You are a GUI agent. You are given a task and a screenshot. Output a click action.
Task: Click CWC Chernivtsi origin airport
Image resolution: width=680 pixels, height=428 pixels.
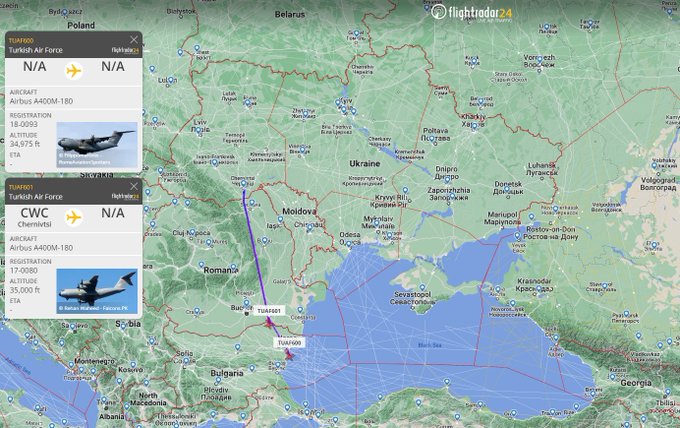click(x=35, y=217)
